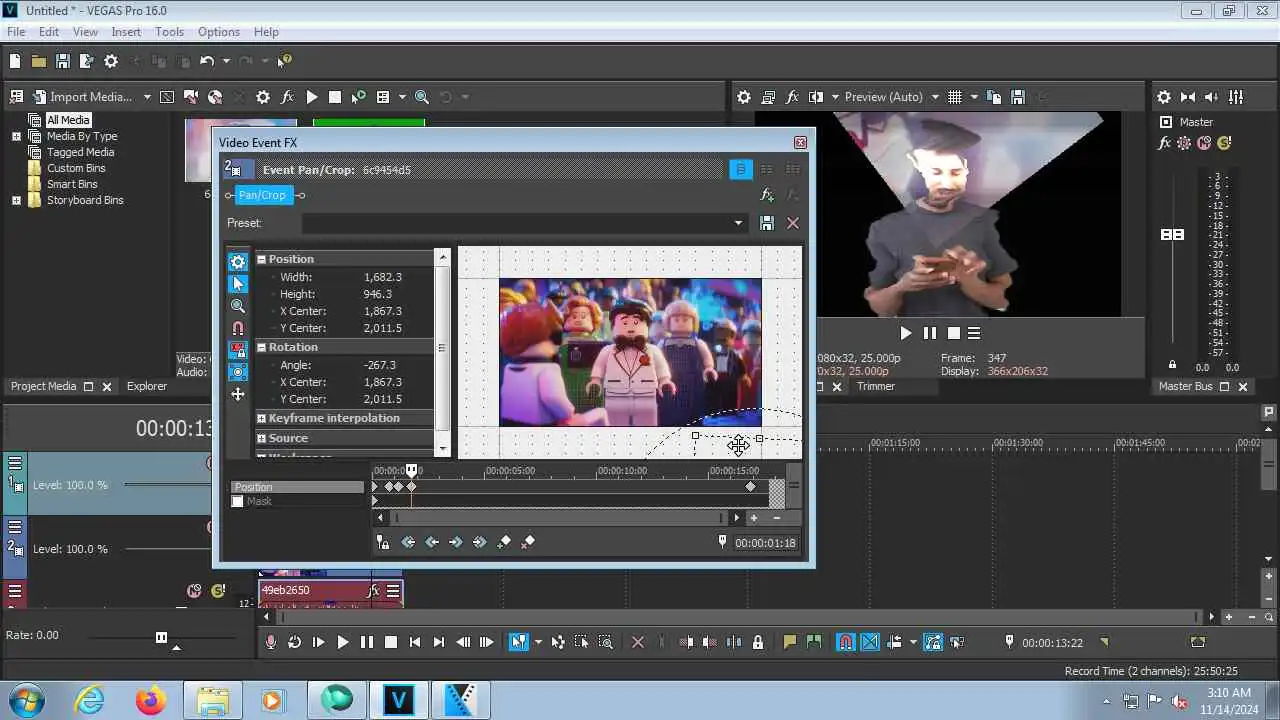Enable the Mask checkbox
This screenshot has width=1280, height=720.
237,501
